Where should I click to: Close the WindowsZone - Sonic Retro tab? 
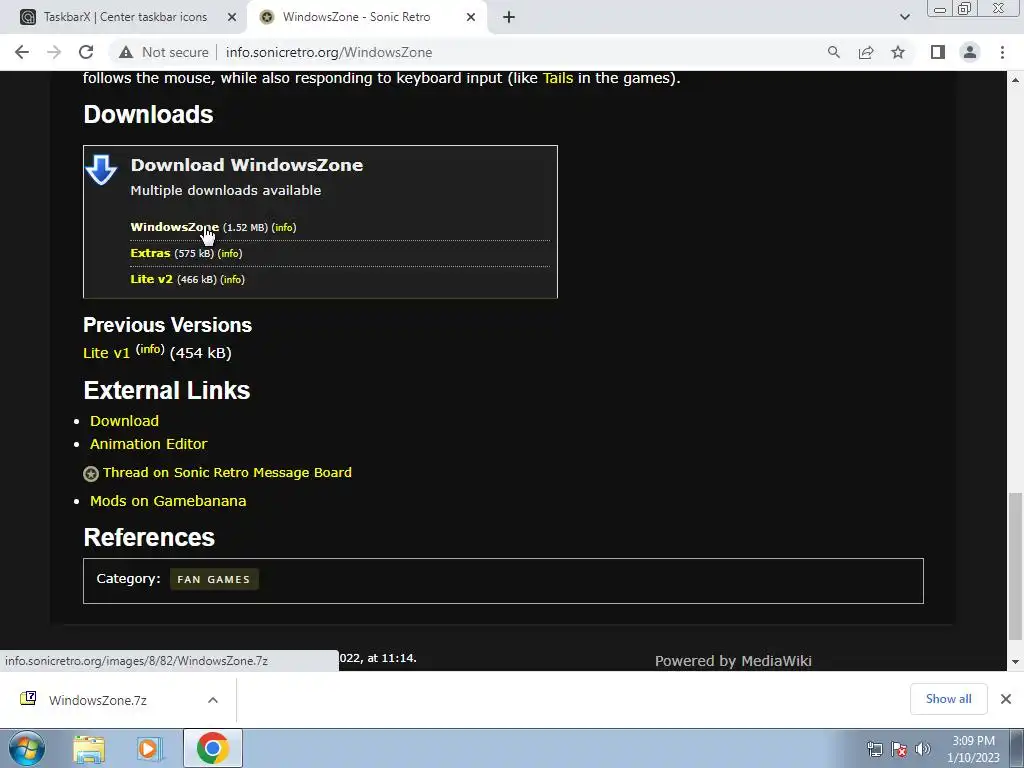tap(471, 18)
